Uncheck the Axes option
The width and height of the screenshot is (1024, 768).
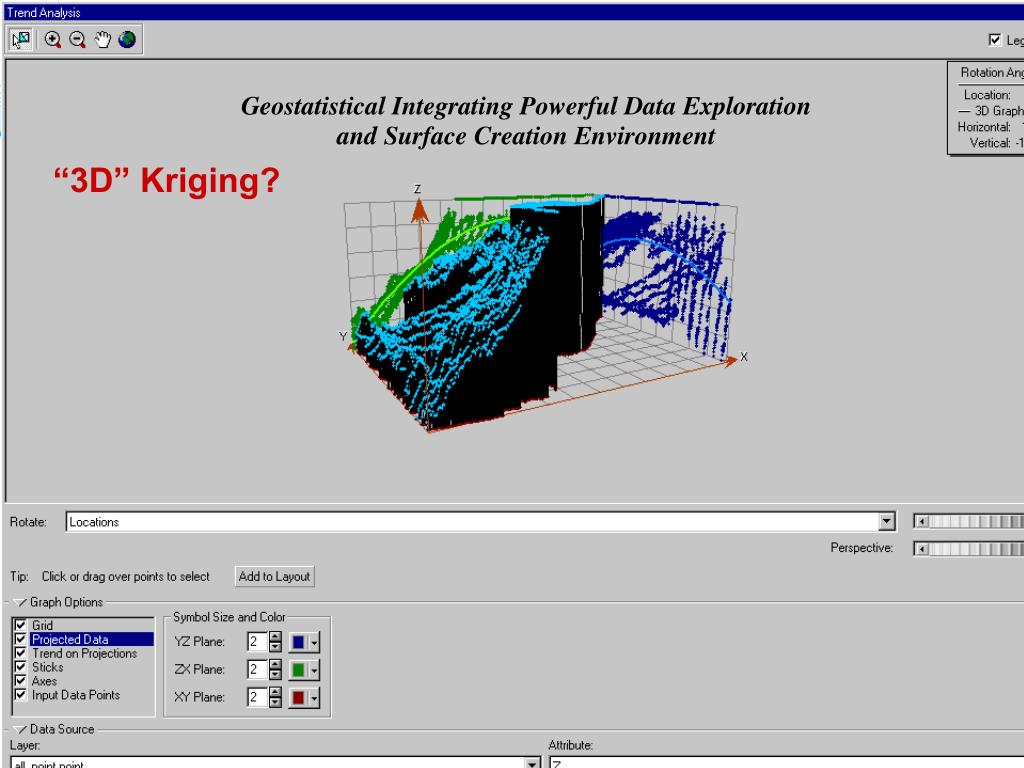[20, 680]
